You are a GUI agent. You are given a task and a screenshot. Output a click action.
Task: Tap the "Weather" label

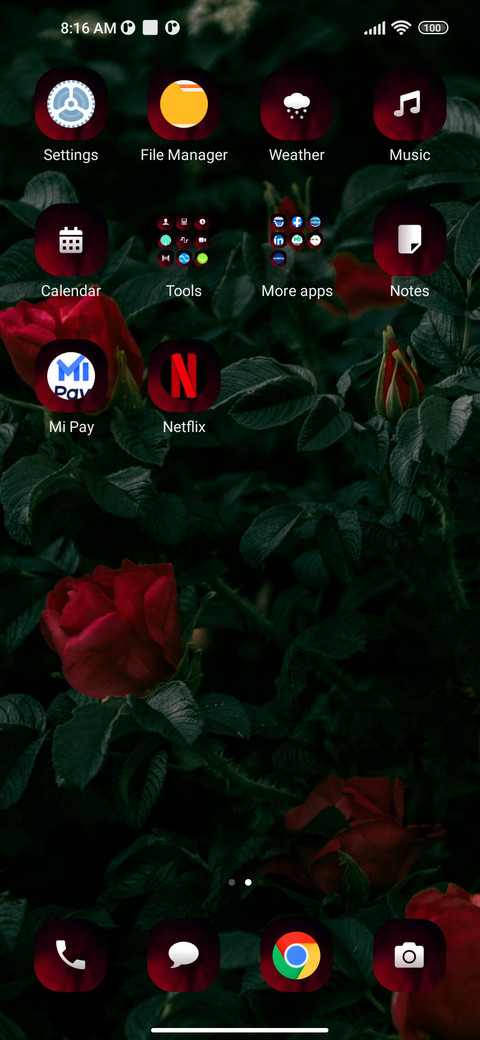pyautogui.click(x=296, y=155)
